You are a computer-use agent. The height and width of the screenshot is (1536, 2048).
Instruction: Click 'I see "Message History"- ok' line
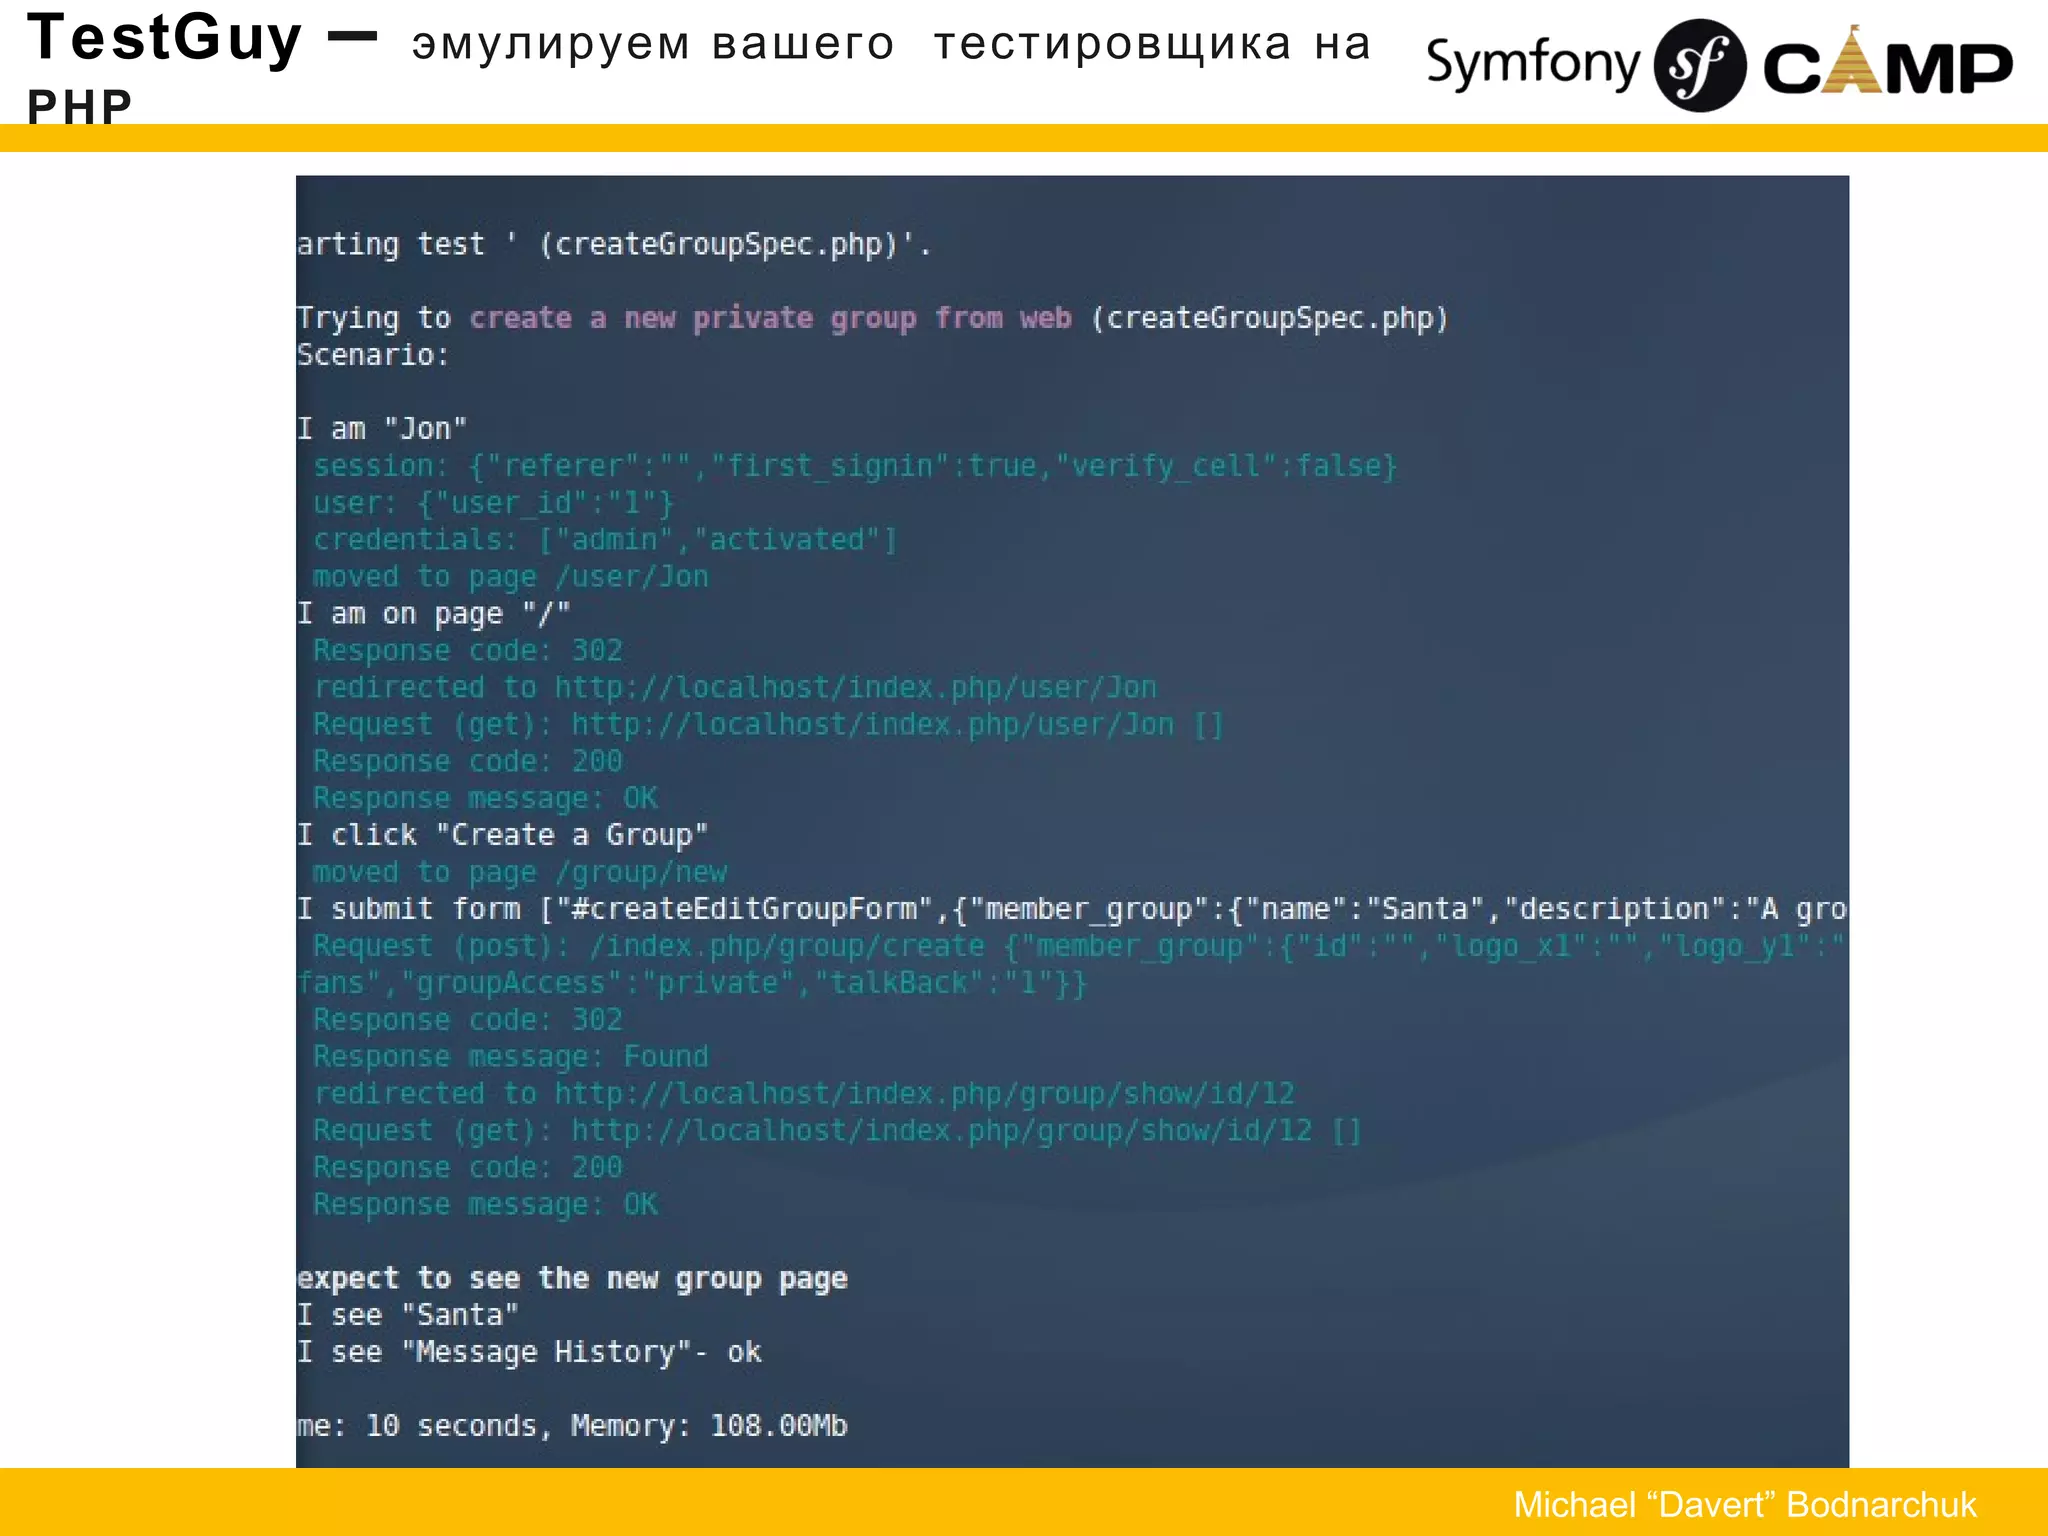pyautogui.click(x=529, y=1352)
